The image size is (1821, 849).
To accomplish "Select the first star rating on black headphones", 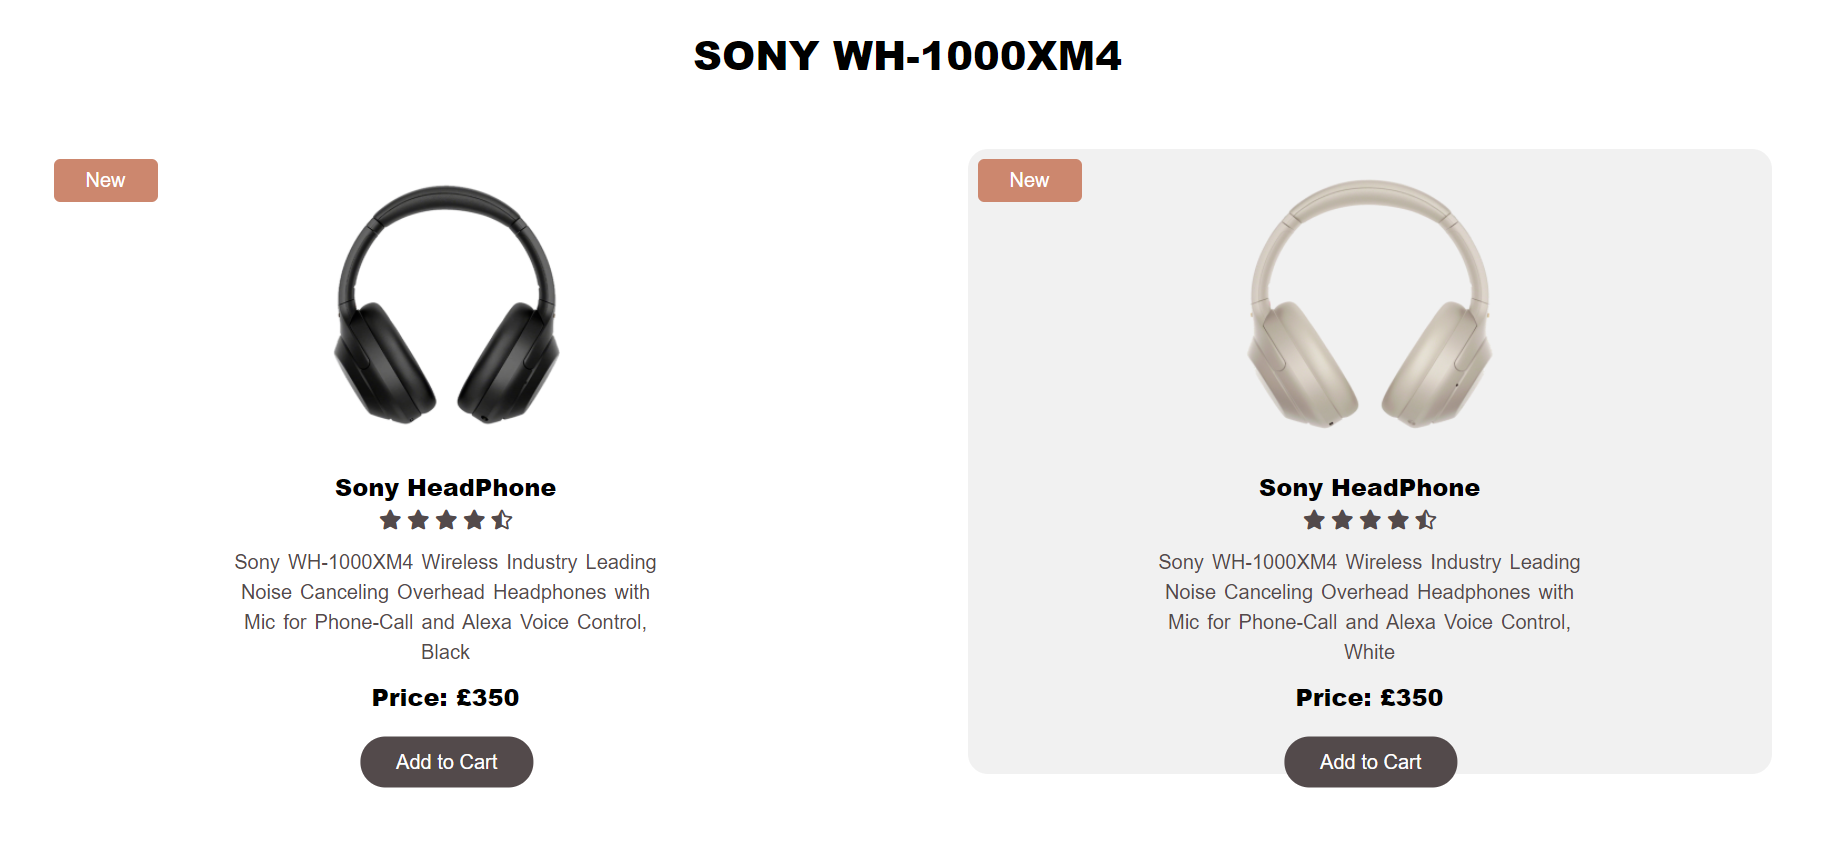I will pyautogui.click(x=390, y=519).
